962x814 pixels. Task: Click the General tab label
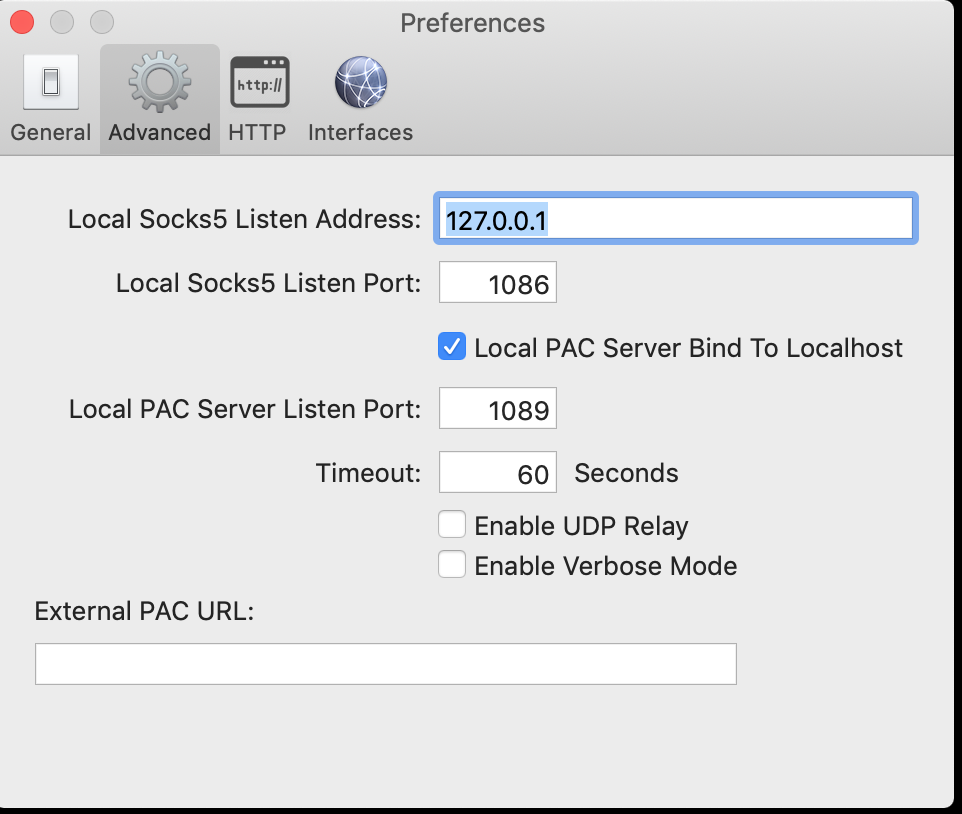pos(51,132)
